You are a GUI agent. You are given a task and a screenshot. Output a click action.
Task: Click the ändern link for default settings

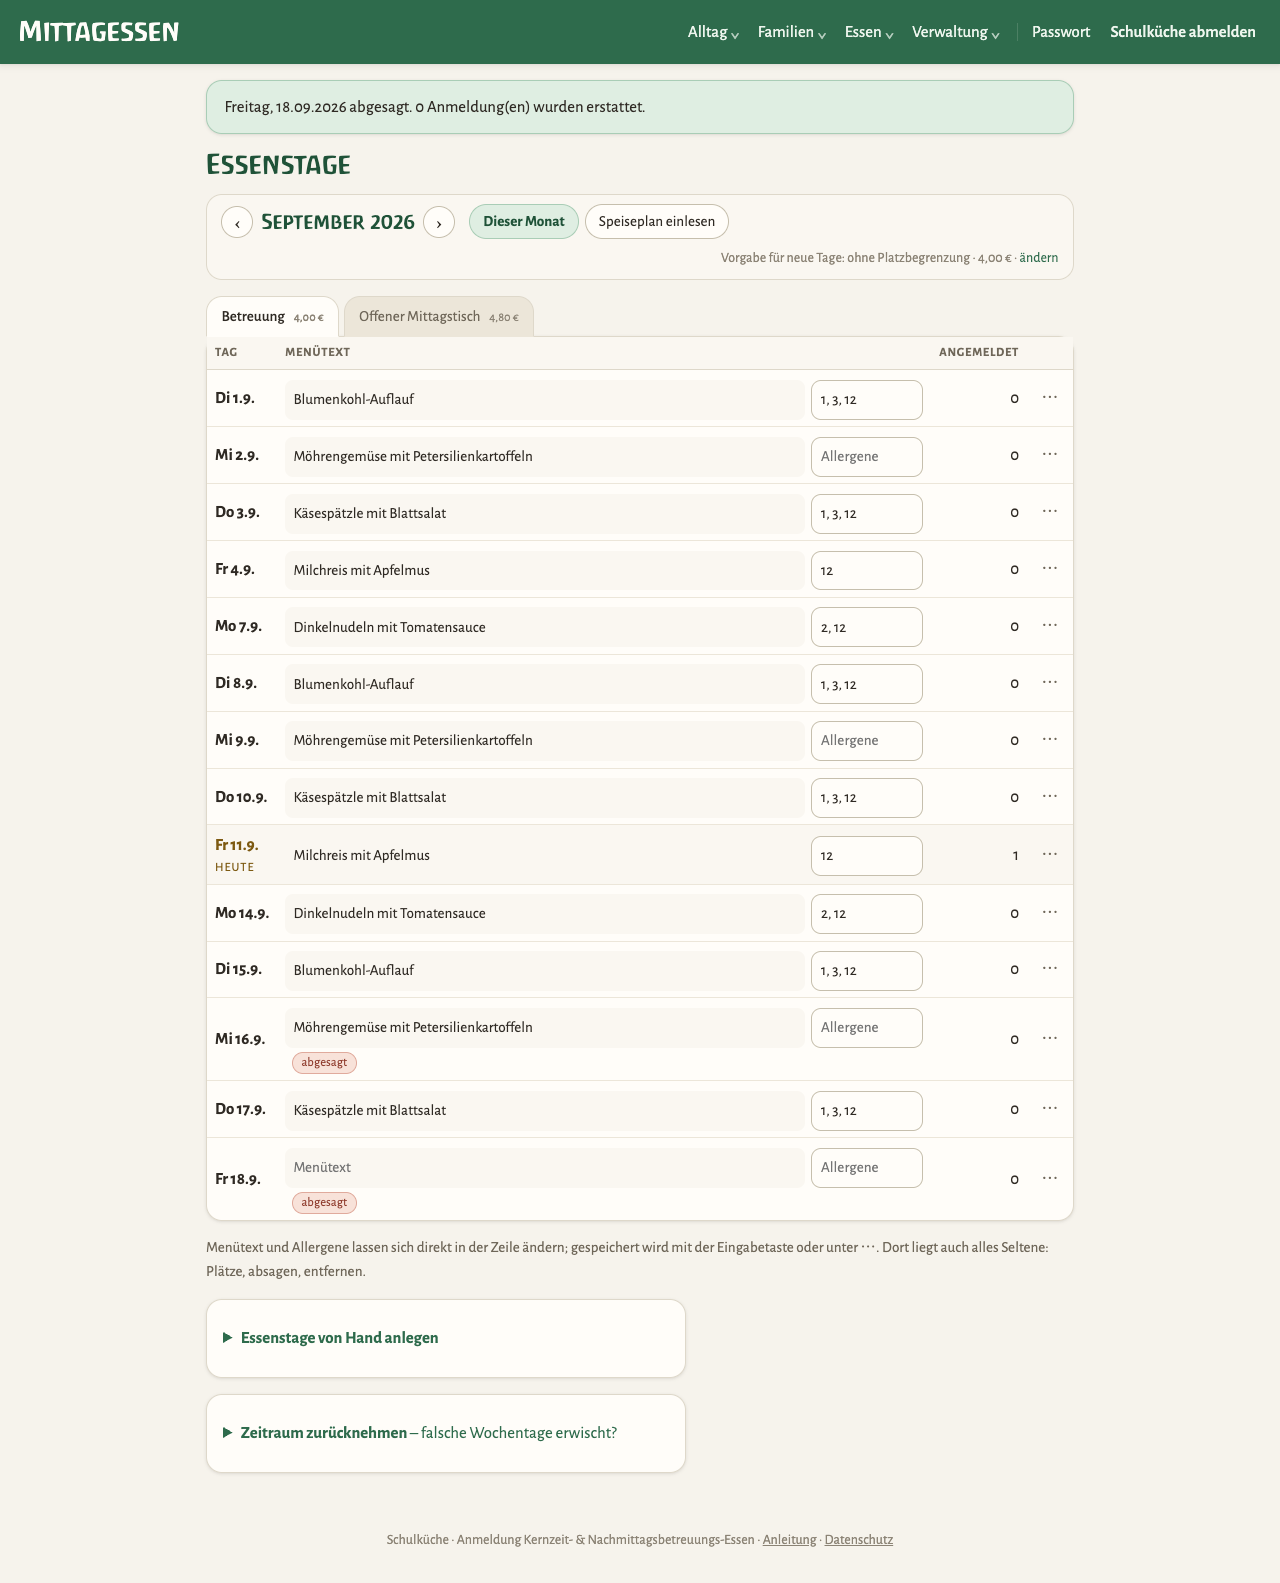pyautogui.click(x=1039, y=258)
